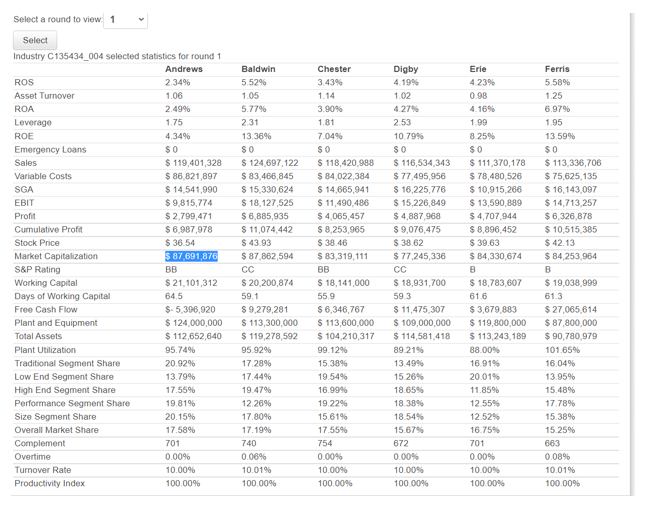The image size is (651, 524).
Task: Click the Days of Working Capital label
Action: (x=62, y=296)
